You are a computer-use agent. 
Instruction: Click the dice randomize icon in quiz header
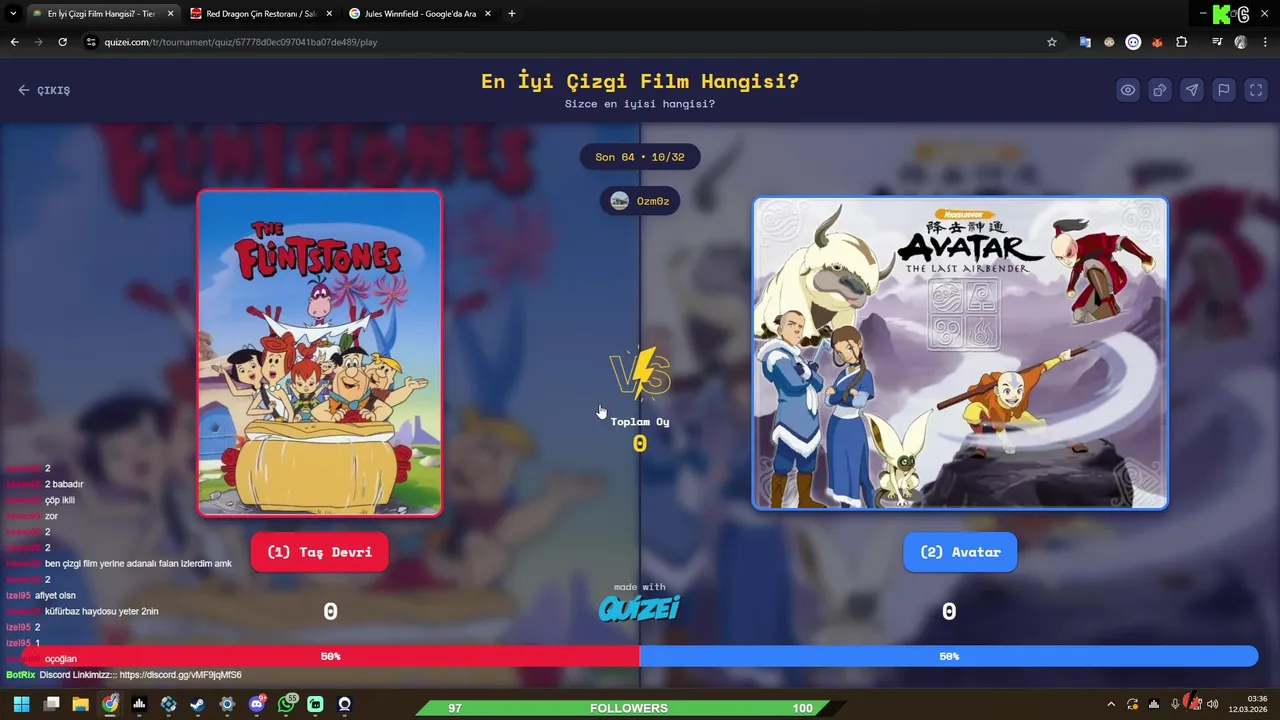1160,90
